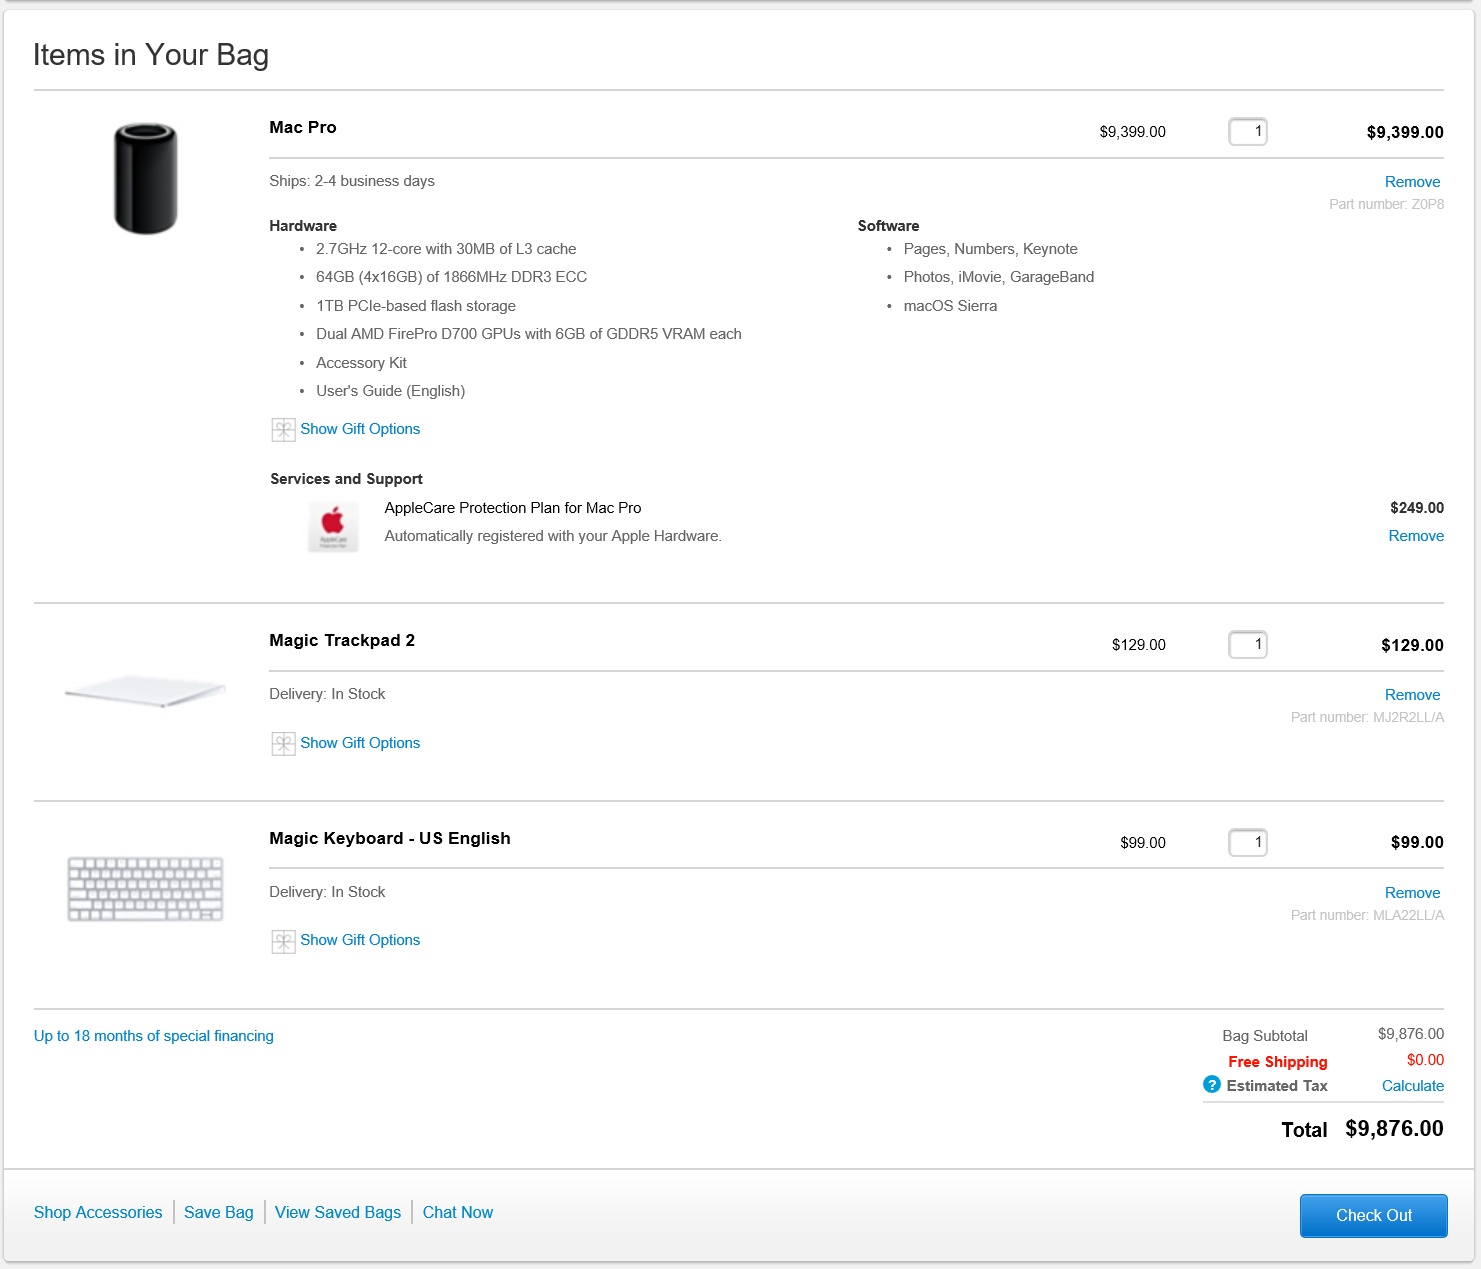The image size is (1481, 1269).
Task: Remove the Magic Trackpad 2 from bag
Action: tap(1412, 695)
